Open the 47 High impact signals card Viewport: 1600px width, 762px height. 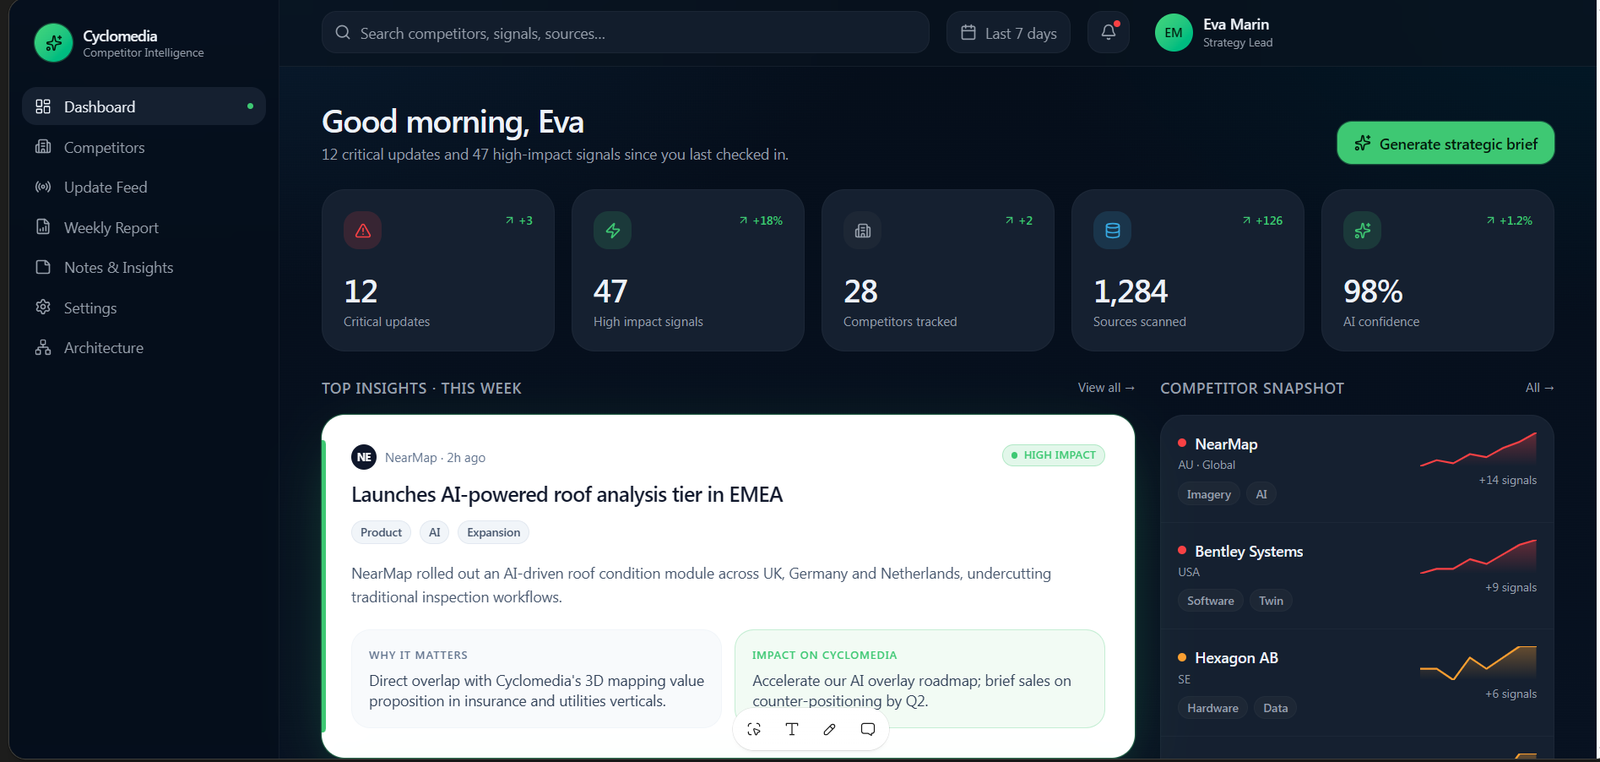pos(688,270)
